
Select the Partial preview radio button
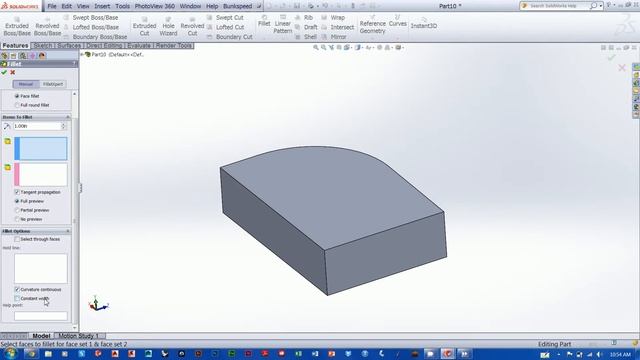[17, 210]
